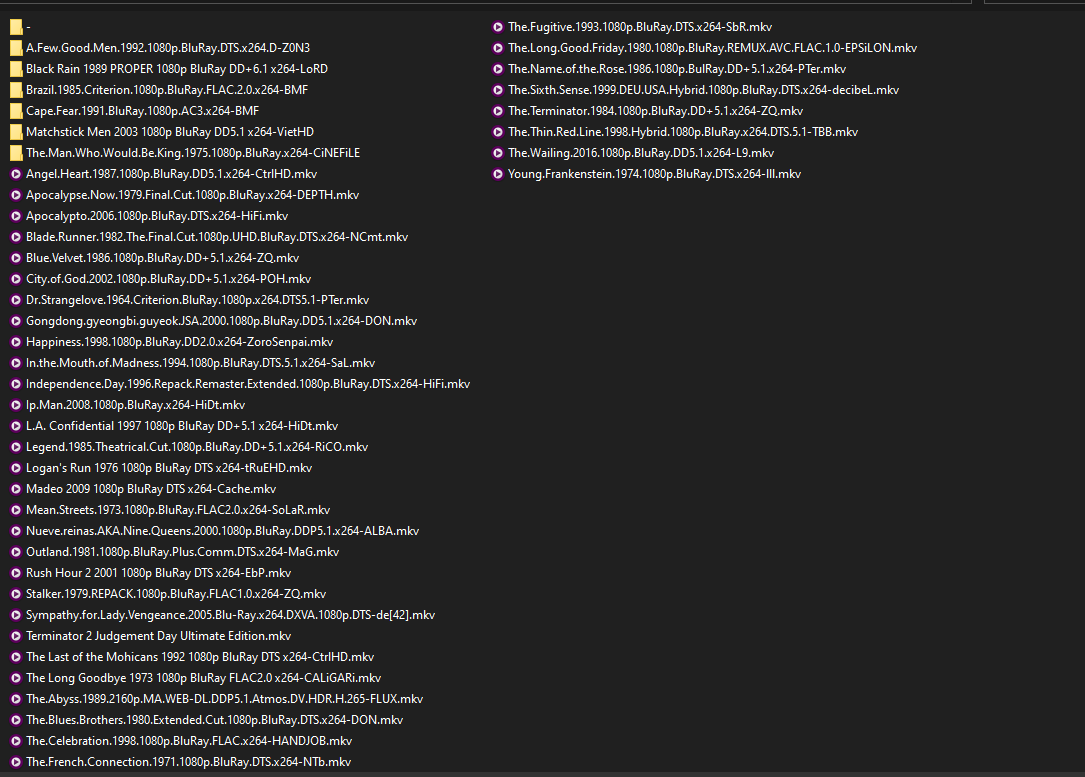Click the Dr.Strangelove.1964 video icon

[16, 300]
